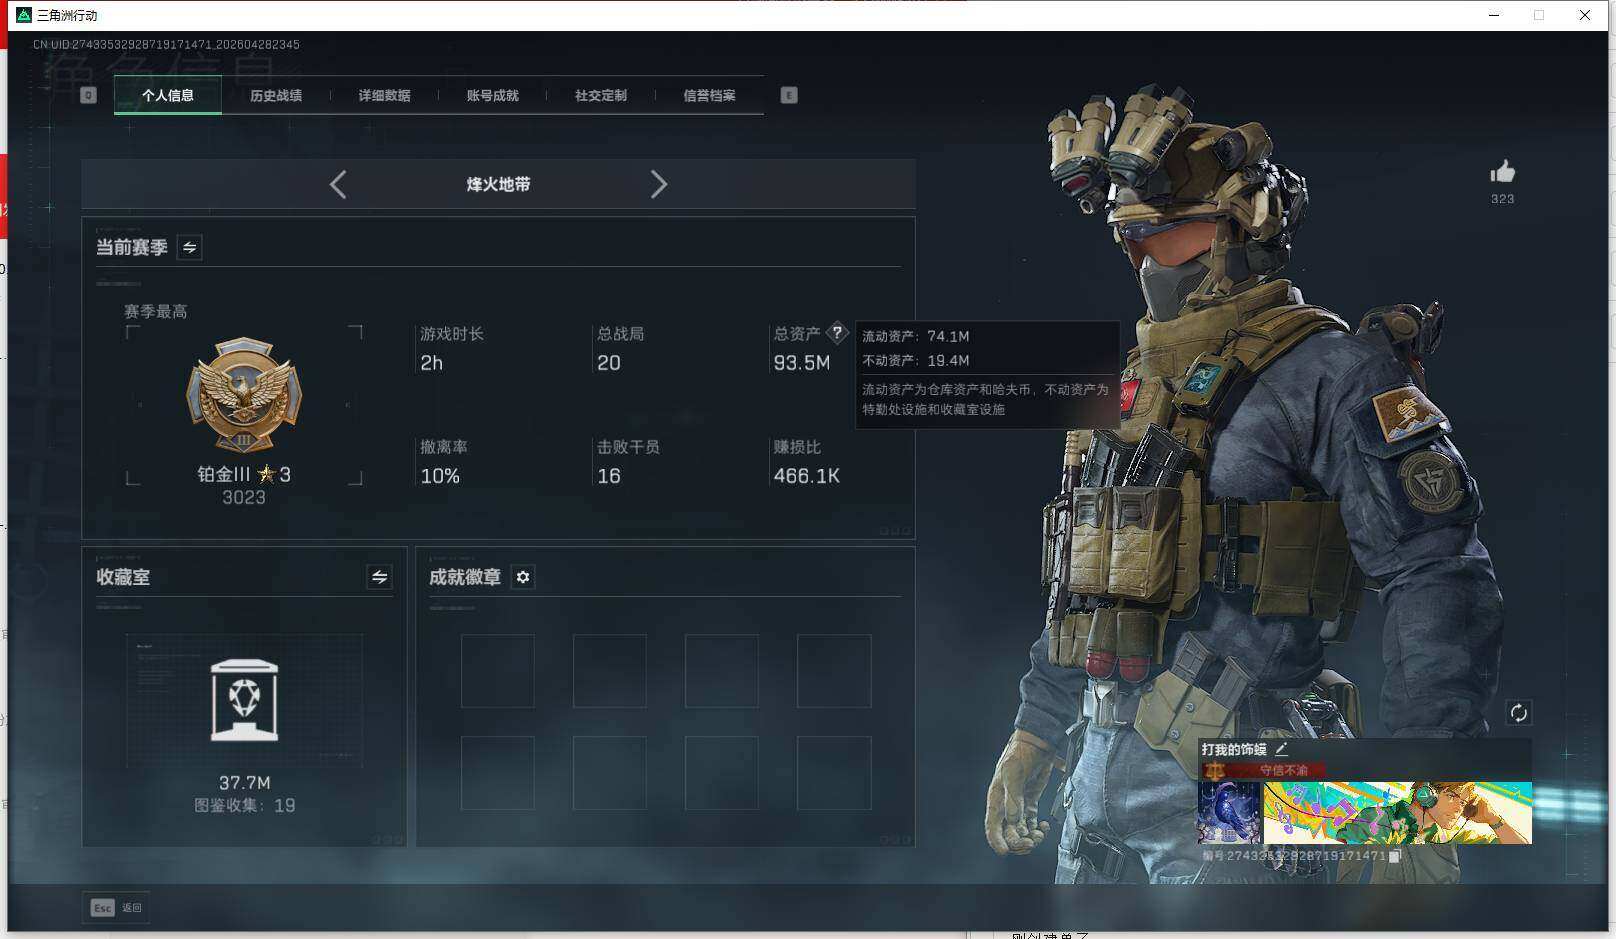The image size is (1616, 939).
Task: Give a thumbs-up like to this profile
Action: [x=1502, y=172]
